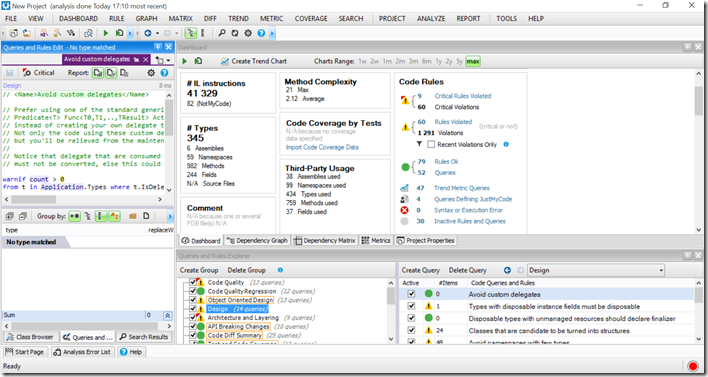Viewport: 708px width, 377px height.
Task: Uncheck the Code Quality group checkbox
Action: point(192,282)
